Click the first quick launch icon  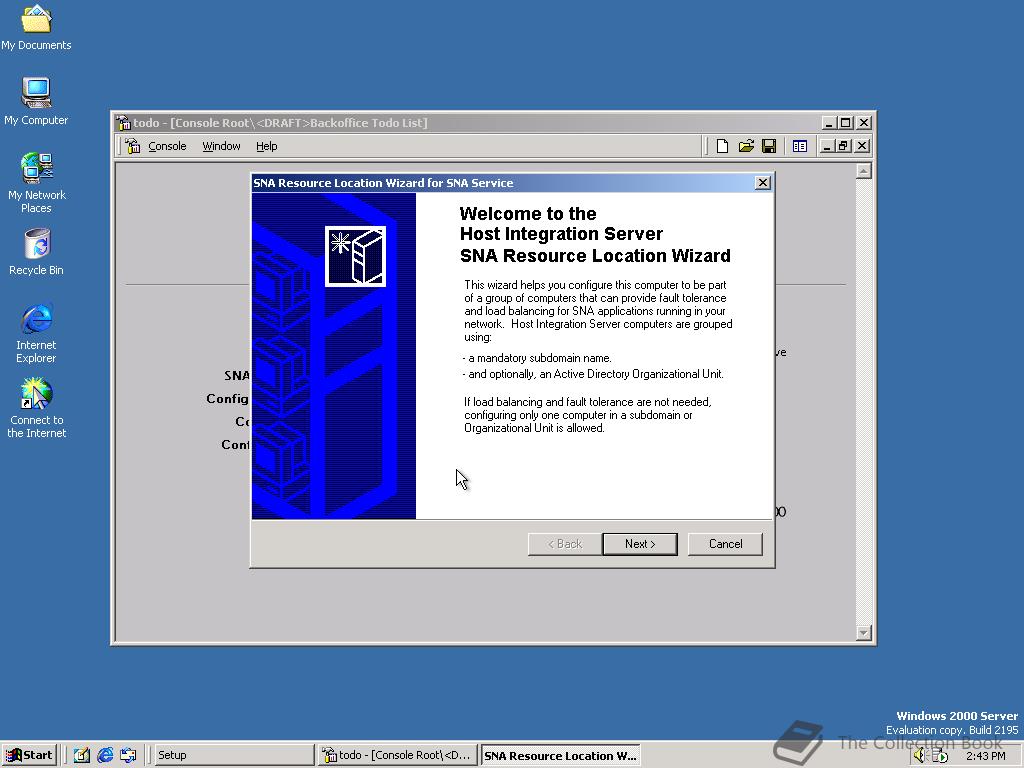(x=82, y=755)
